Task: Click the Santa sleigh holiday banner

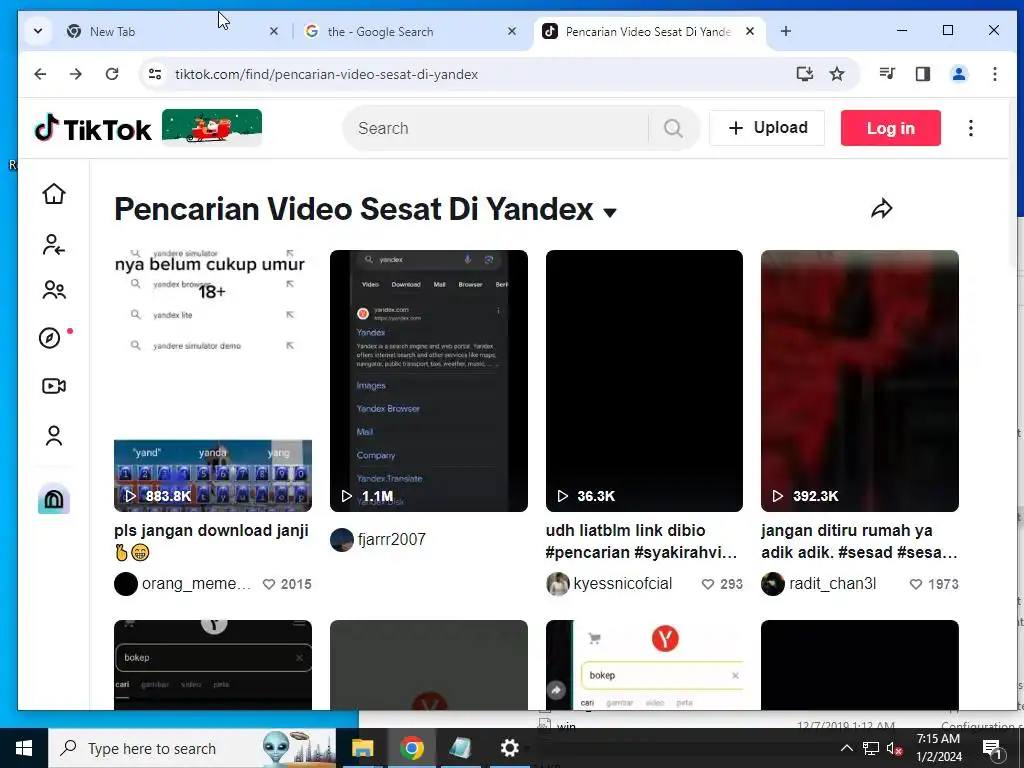Action: pyautogui.click(x=212, y=127)
